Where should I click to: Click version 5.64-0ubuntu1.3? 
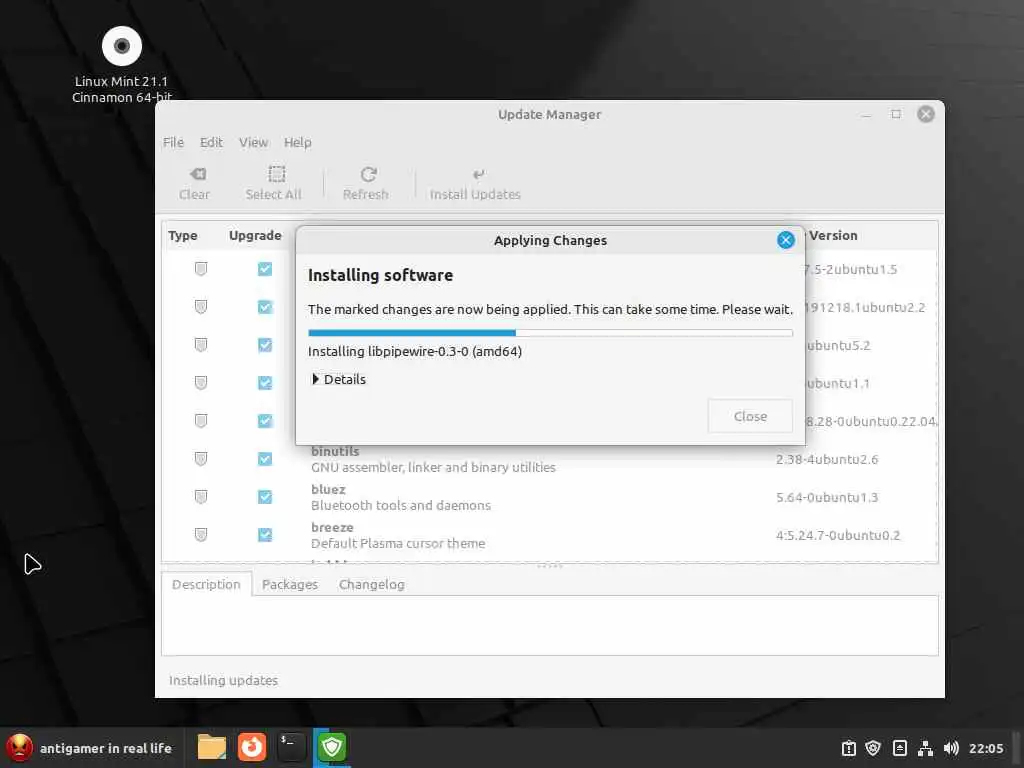point(827,498)
